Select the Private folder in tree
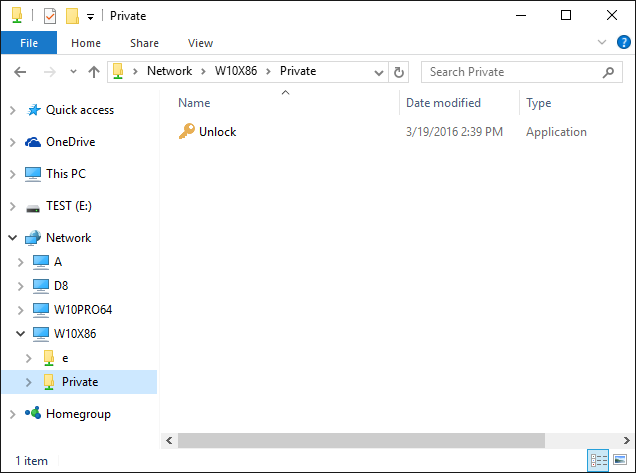Viewport: 636px width, 473px height. pyautogui.click(x=80, y=382)
